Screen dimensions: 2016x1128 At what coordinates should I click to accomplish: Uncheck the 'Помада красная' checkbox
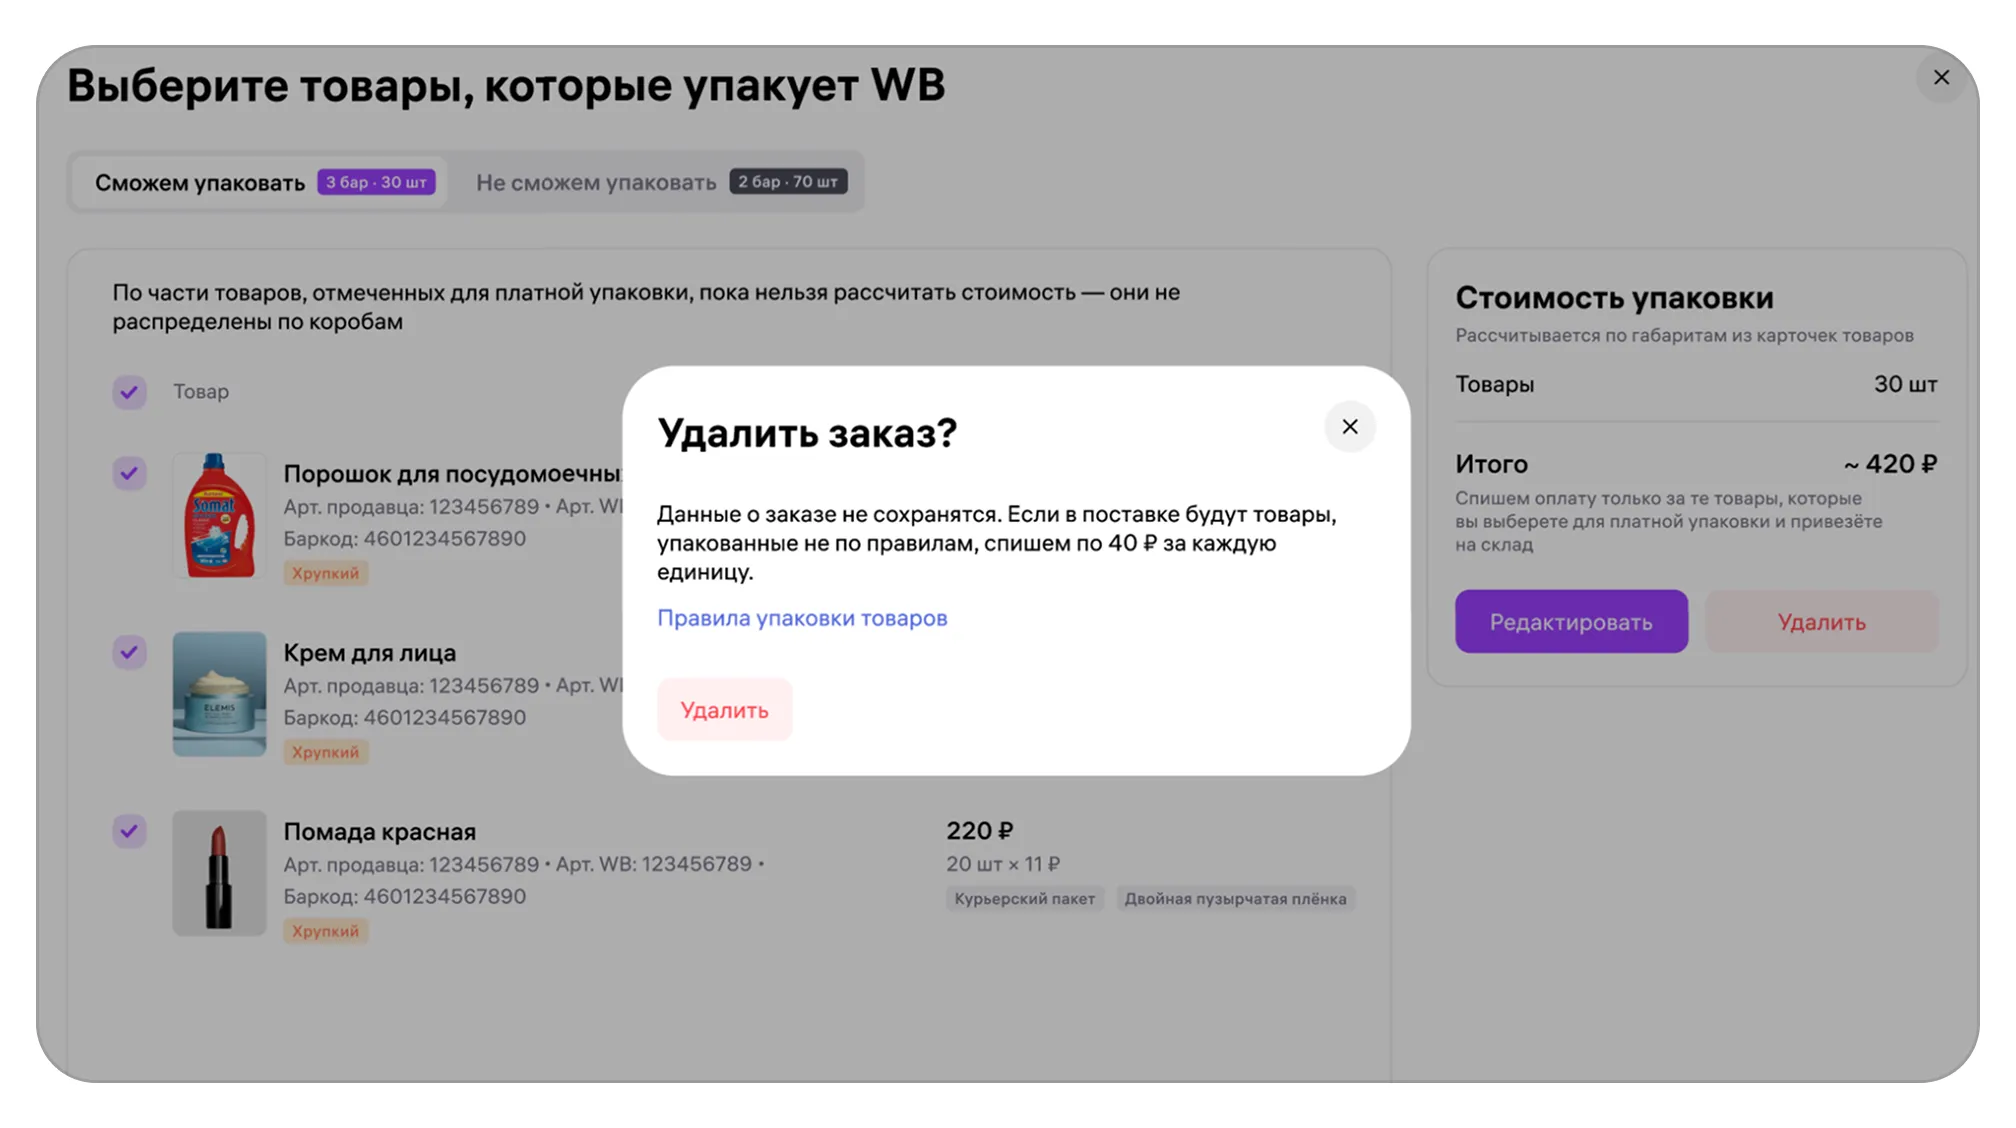click(x=130, y=831)
